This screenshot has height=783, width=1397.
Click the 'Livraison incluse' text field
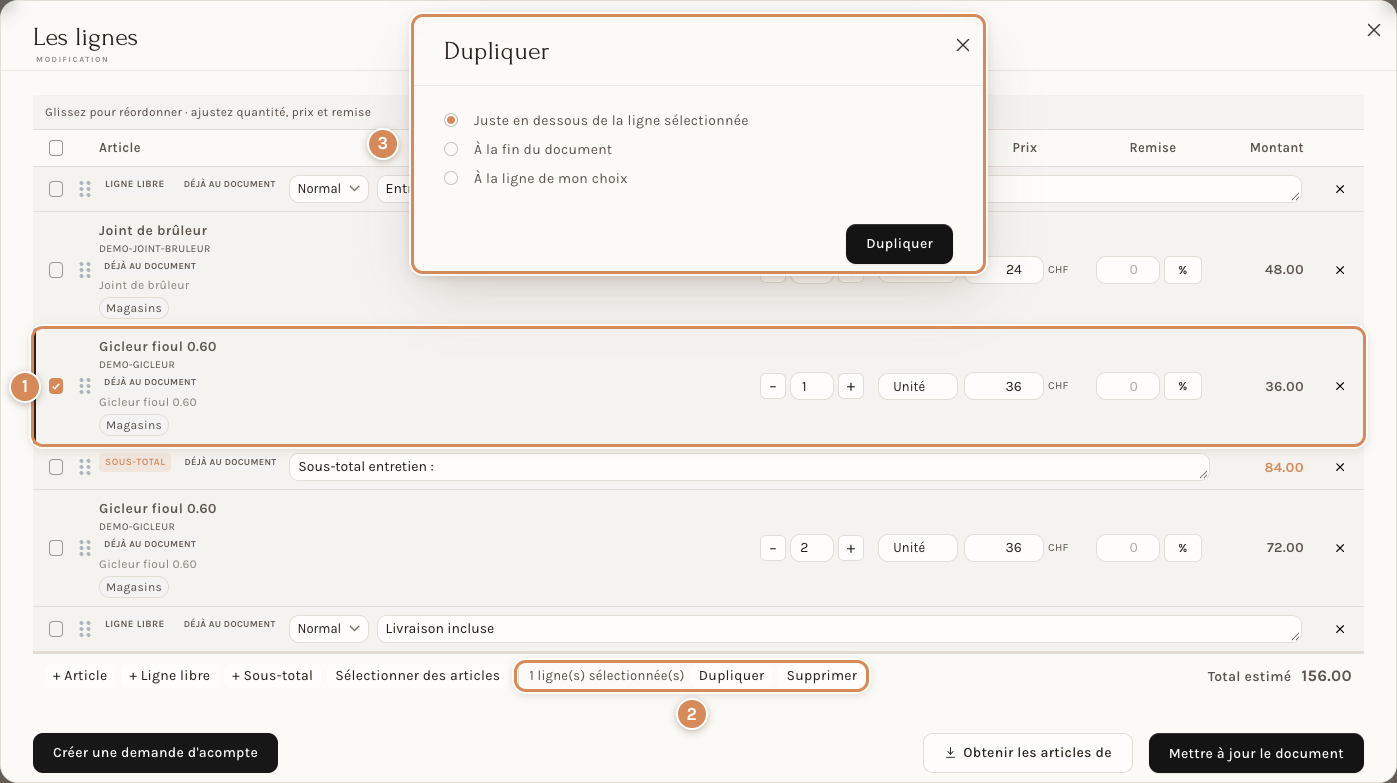(x=839, y=629)
